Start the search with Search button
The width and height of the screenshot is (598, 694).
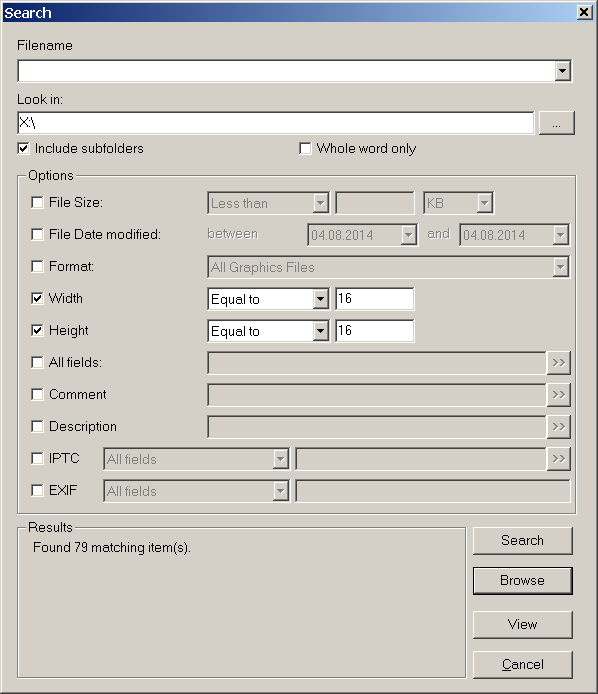click(x=522, y=540)
